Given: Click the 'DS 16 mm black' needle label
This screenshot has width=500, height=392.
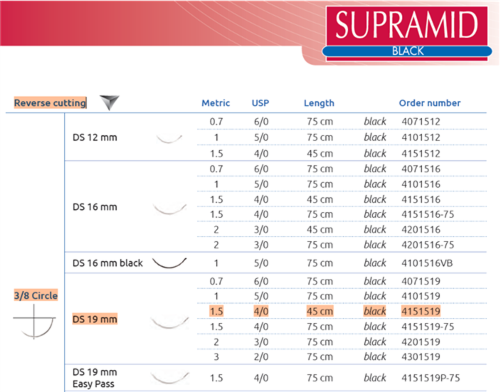Looking at the screenshot, I should [108, 263].
